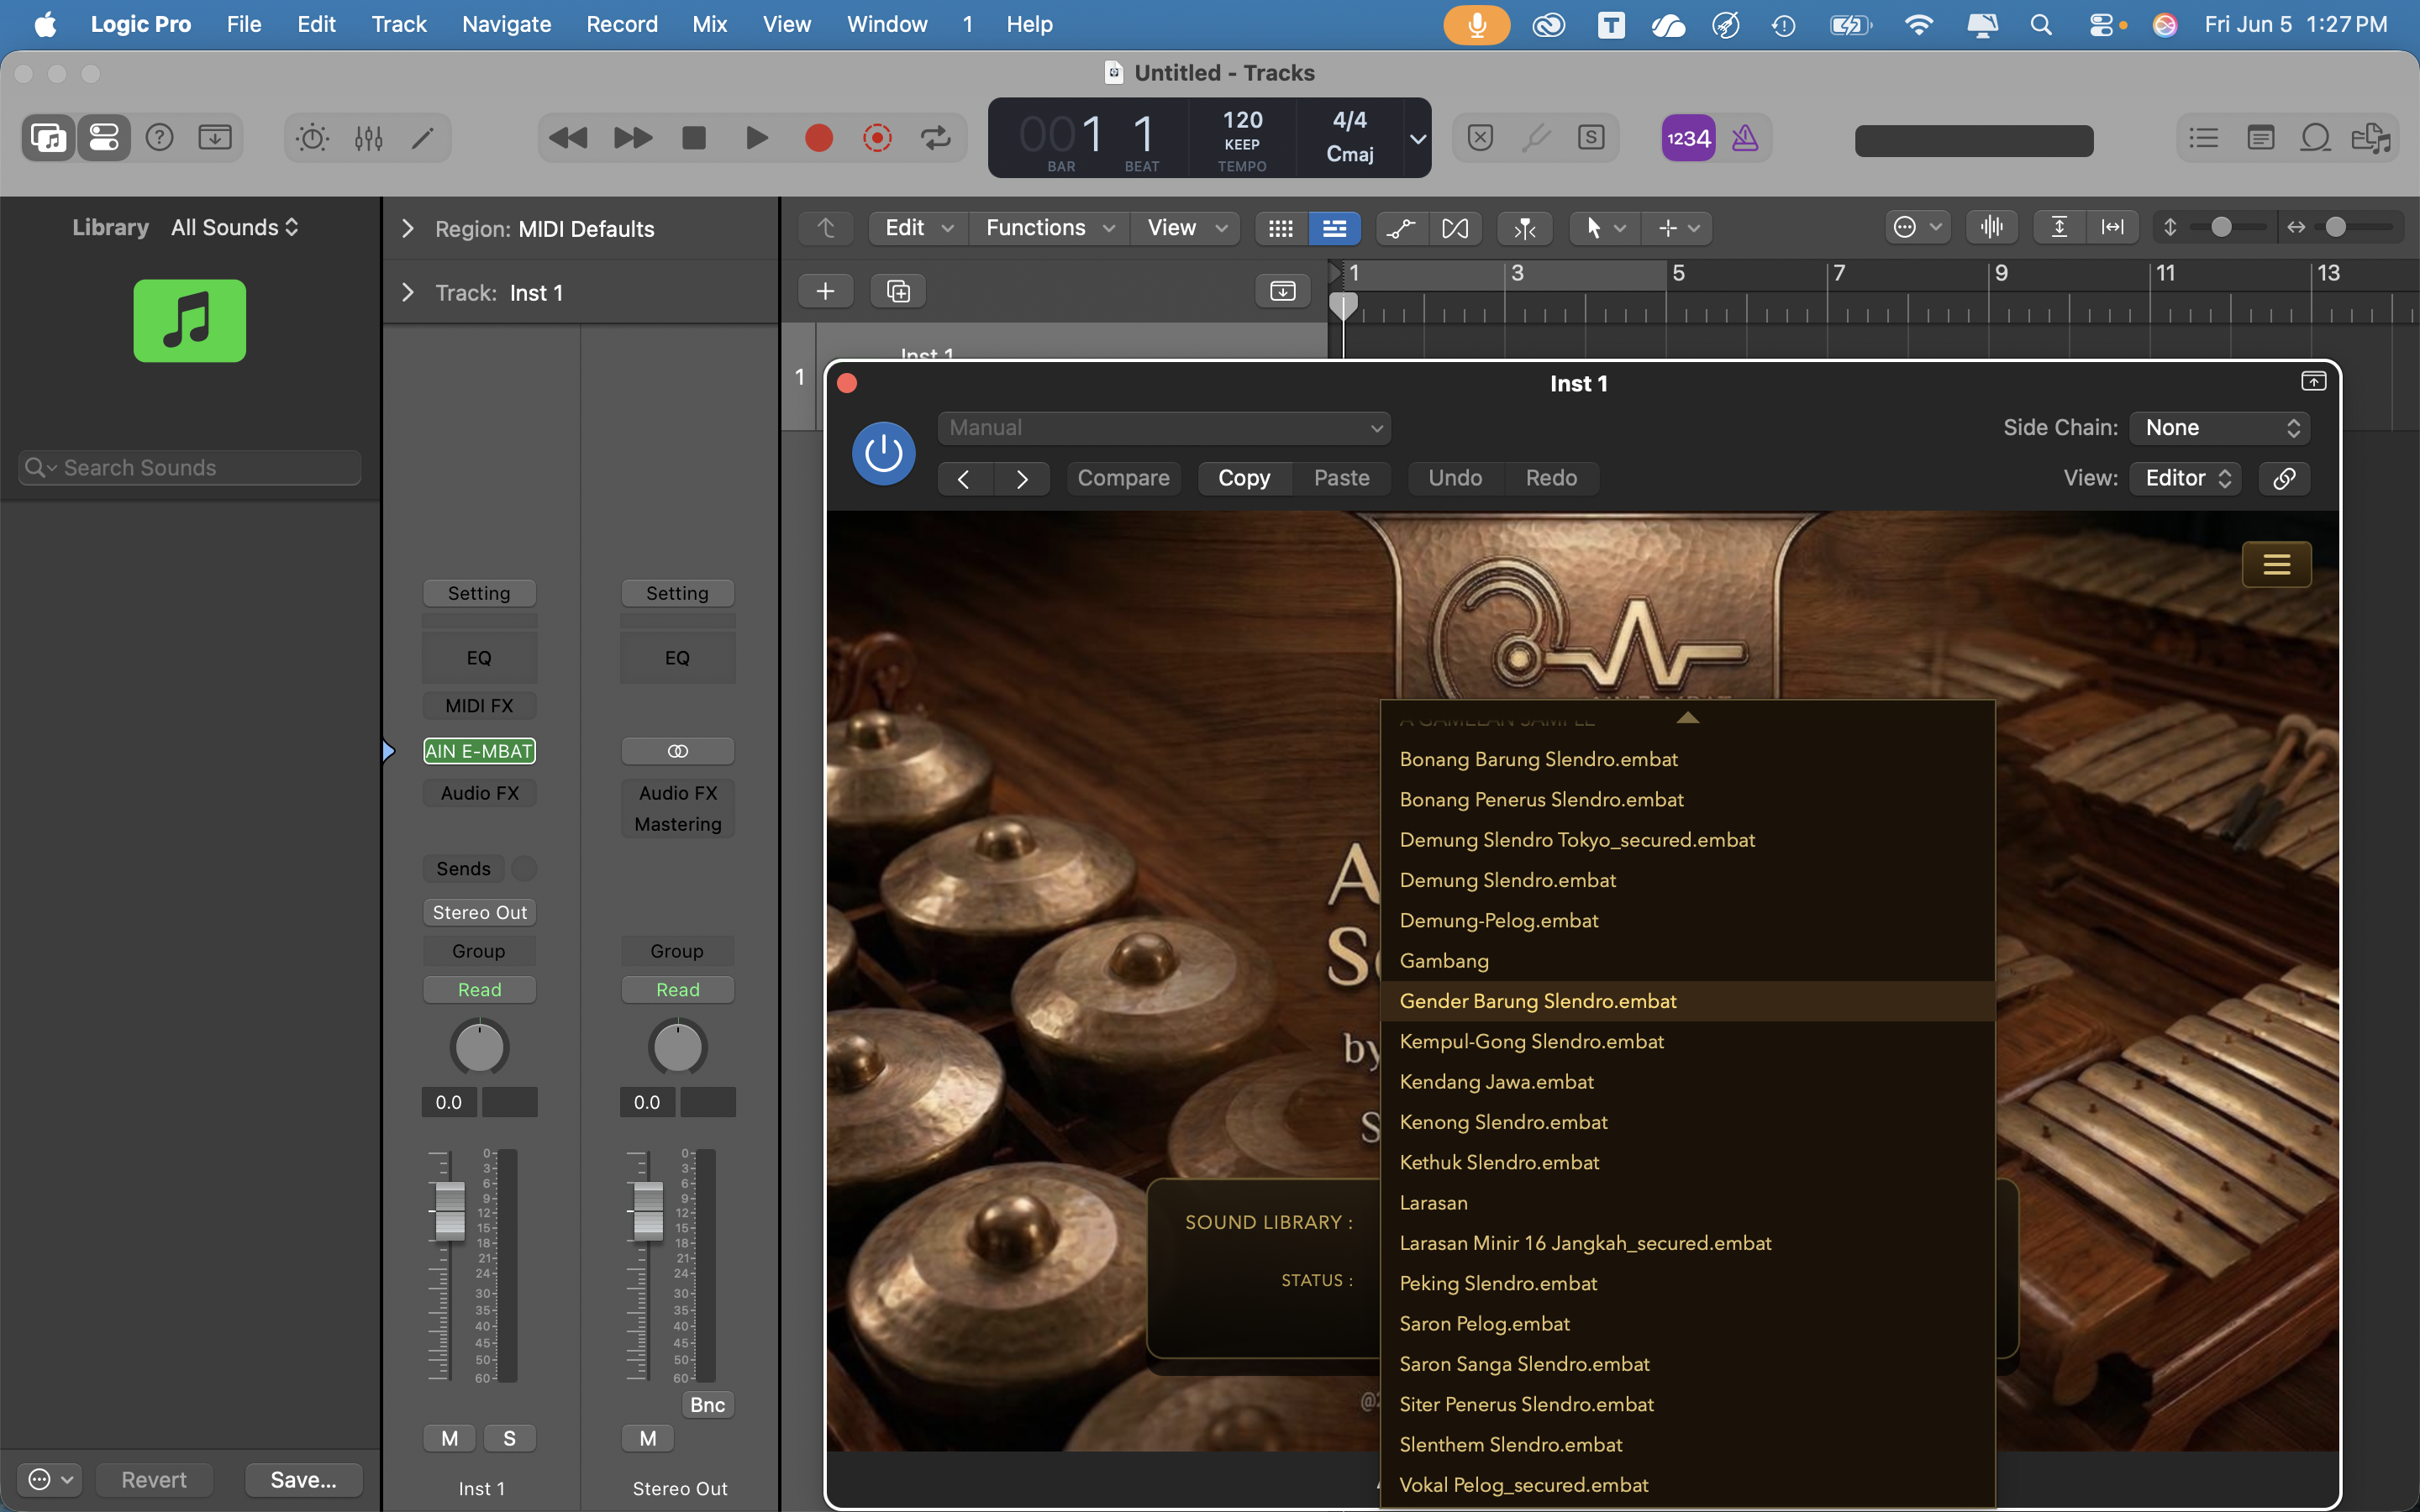Open the Navigate menu
The image size is (2420, 1512).
506,24
